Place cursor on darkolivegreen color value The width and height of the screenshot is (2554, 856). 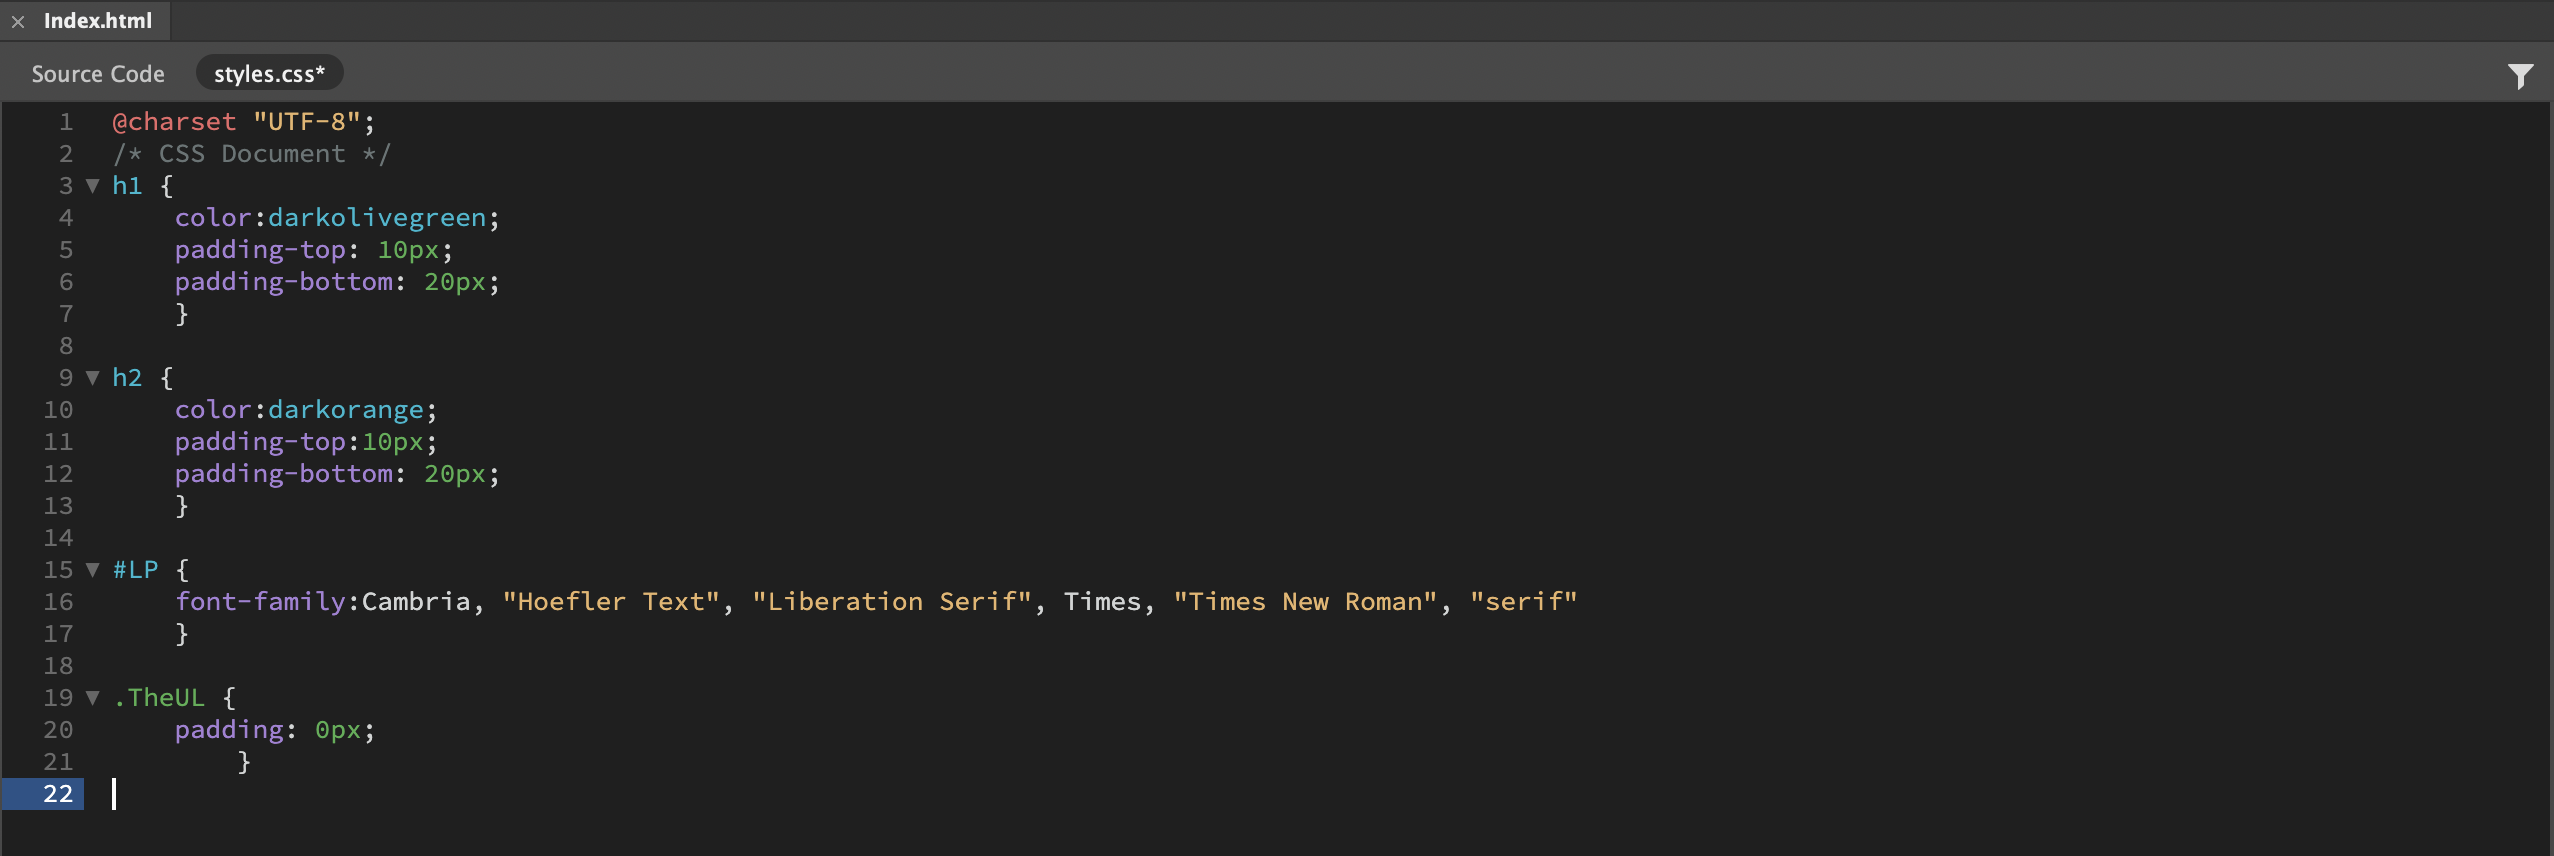tap(376, 218)
